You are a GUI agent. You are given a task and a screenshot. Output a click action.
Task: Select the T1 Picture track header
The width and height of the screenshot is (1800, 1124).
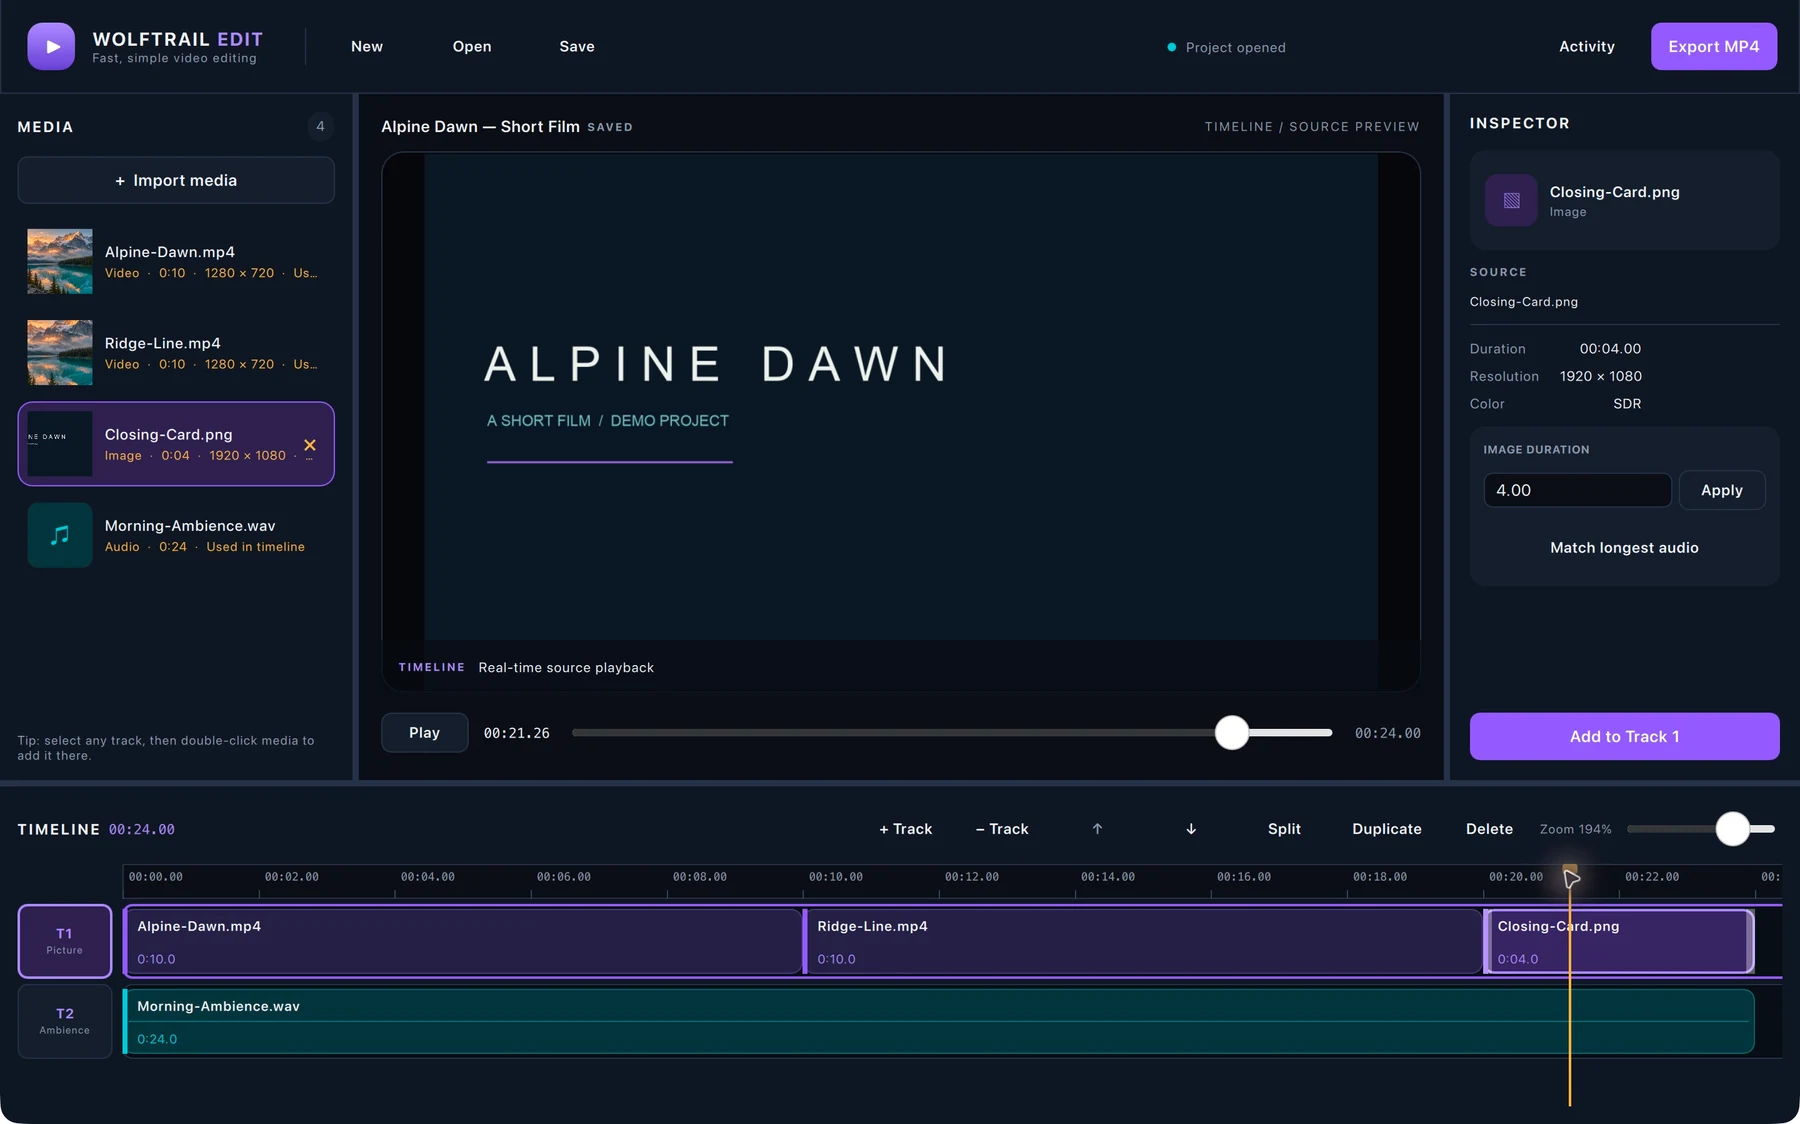pyautogui.click(x=65, y=941)
